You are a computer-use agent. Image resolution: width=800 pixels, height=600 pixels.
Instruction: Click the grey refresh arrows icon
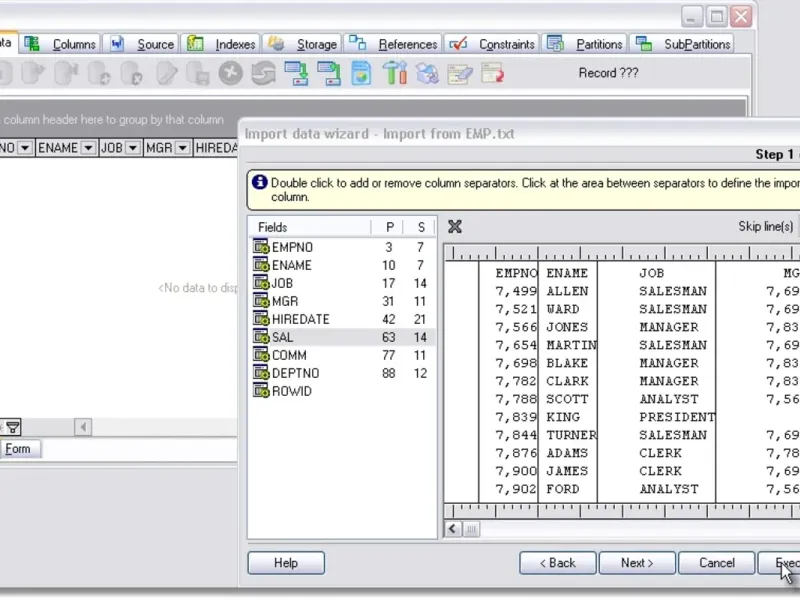tap(263, 73)
